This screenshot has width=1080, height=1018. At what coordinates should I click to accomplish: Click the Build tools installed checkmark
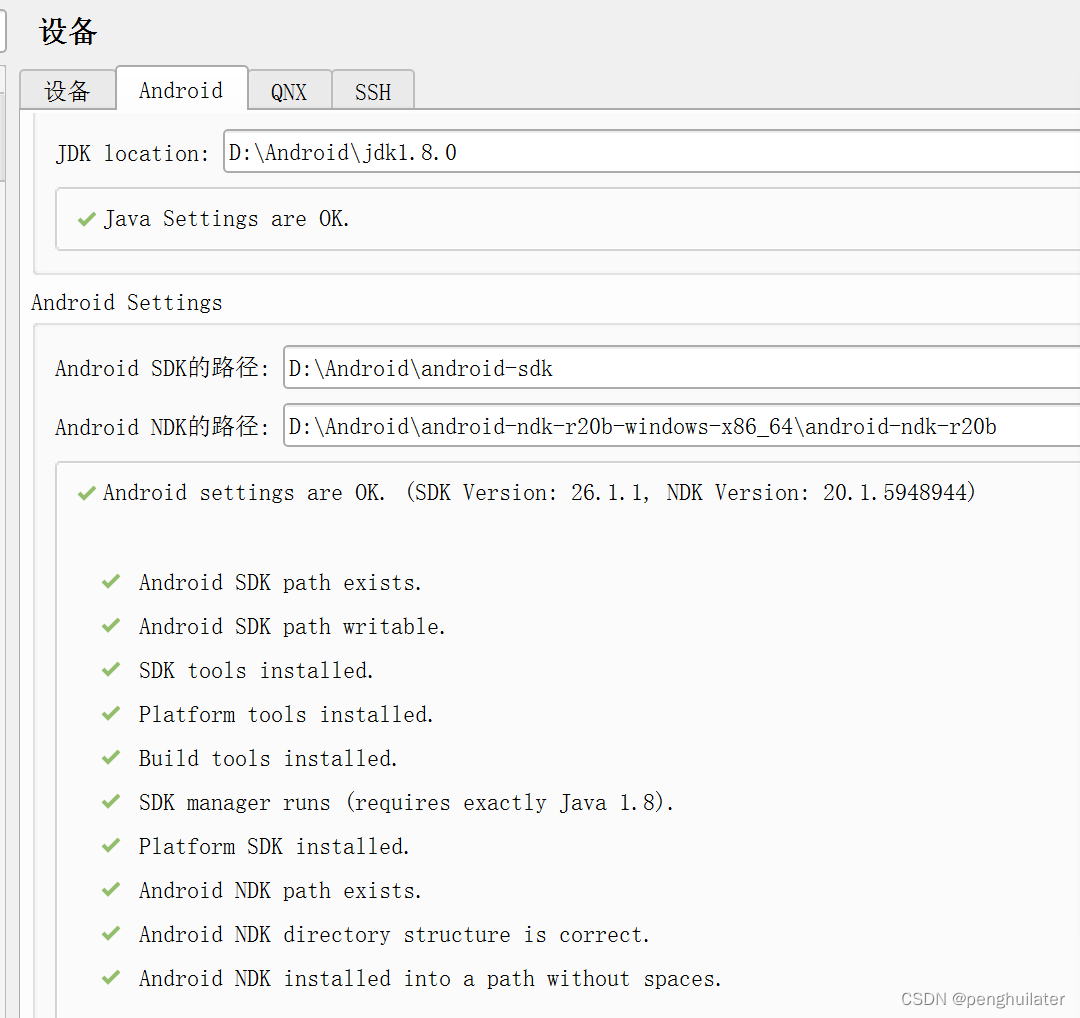point(111,757)
